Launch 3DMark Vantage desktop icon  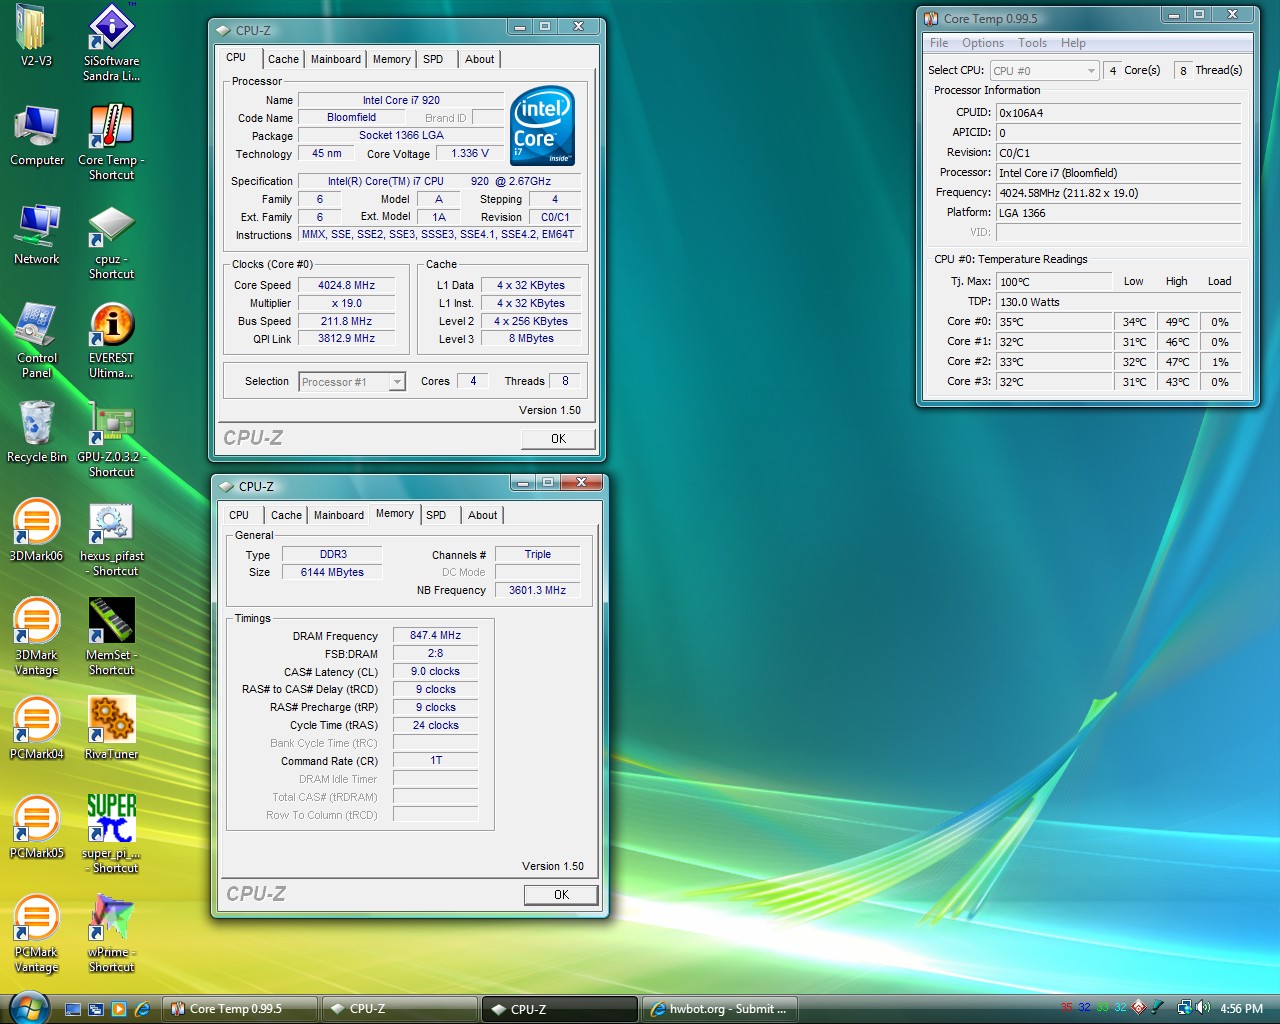pos(36,637)
